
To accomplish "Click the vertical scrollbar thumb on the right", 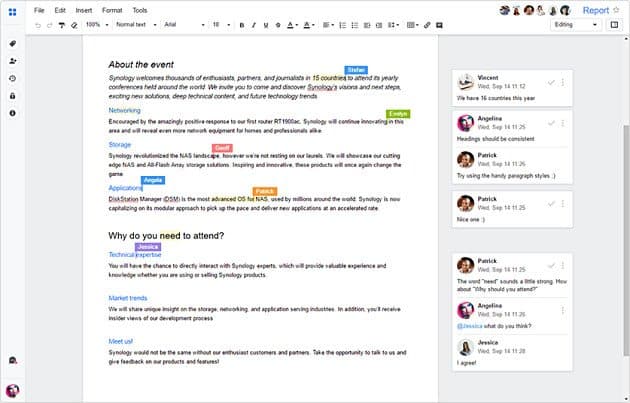I will click(x=626, y=240).
